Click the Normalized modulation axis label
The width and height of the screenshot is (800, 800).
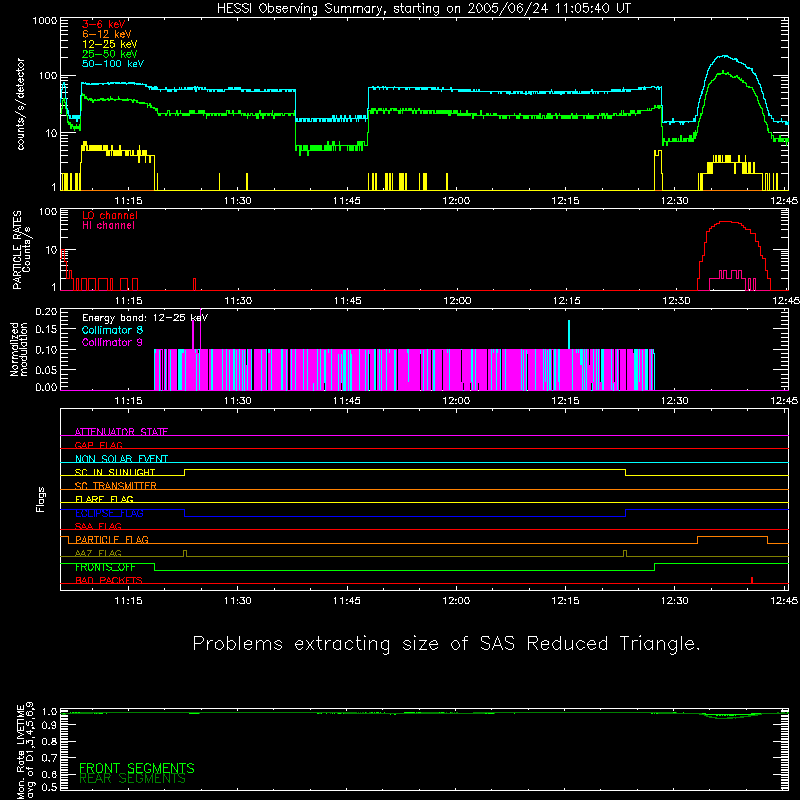pos(18,349)
